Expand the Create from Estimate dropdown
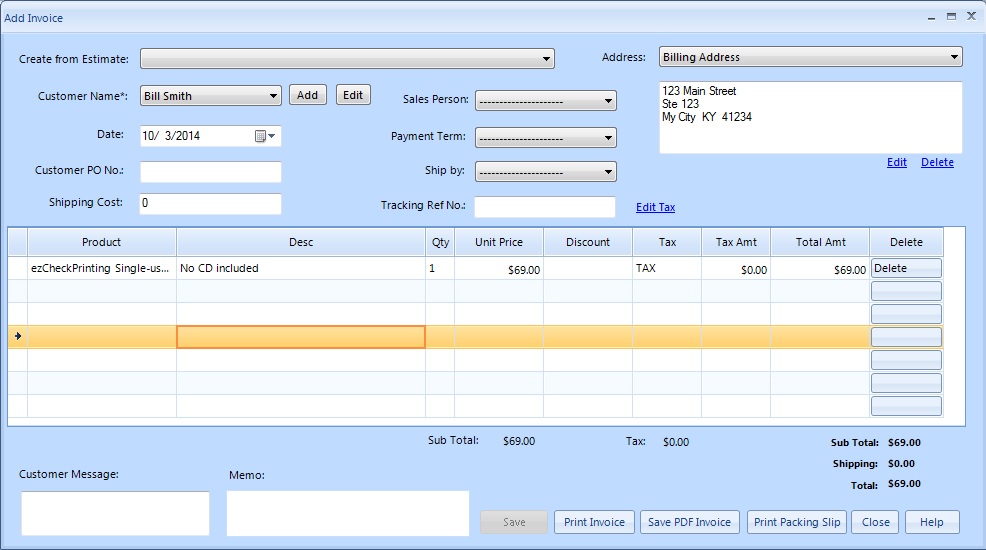Image resolution: width=986 pixels, height=550 pixels. 546,59
